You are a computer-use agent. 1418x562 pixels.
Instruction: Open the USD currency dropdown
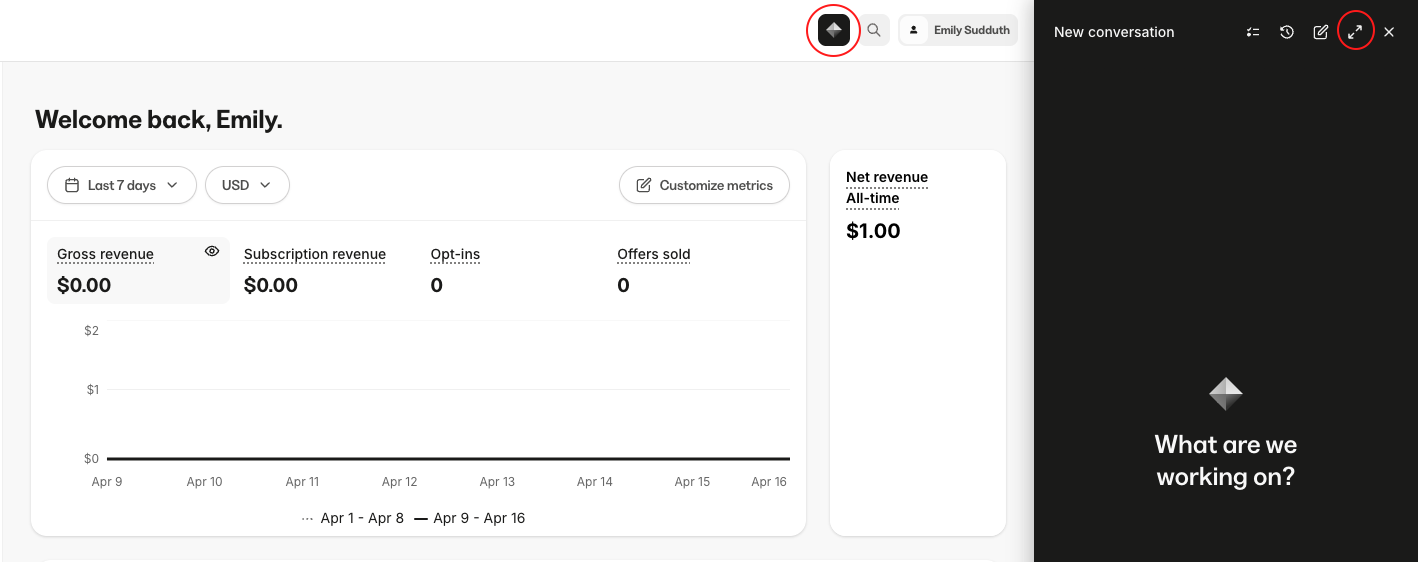tap(247, 185)
